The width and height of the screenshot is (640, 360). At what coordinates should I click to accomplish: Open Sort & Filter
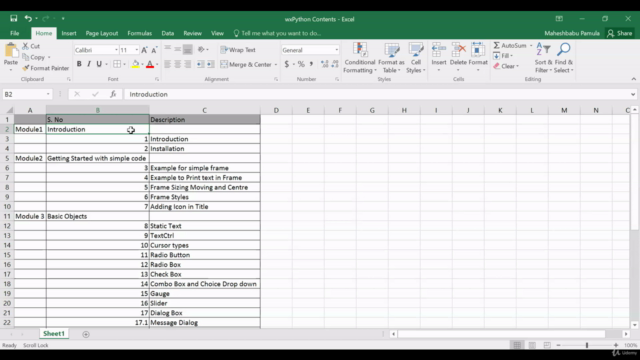click(543, 58)
